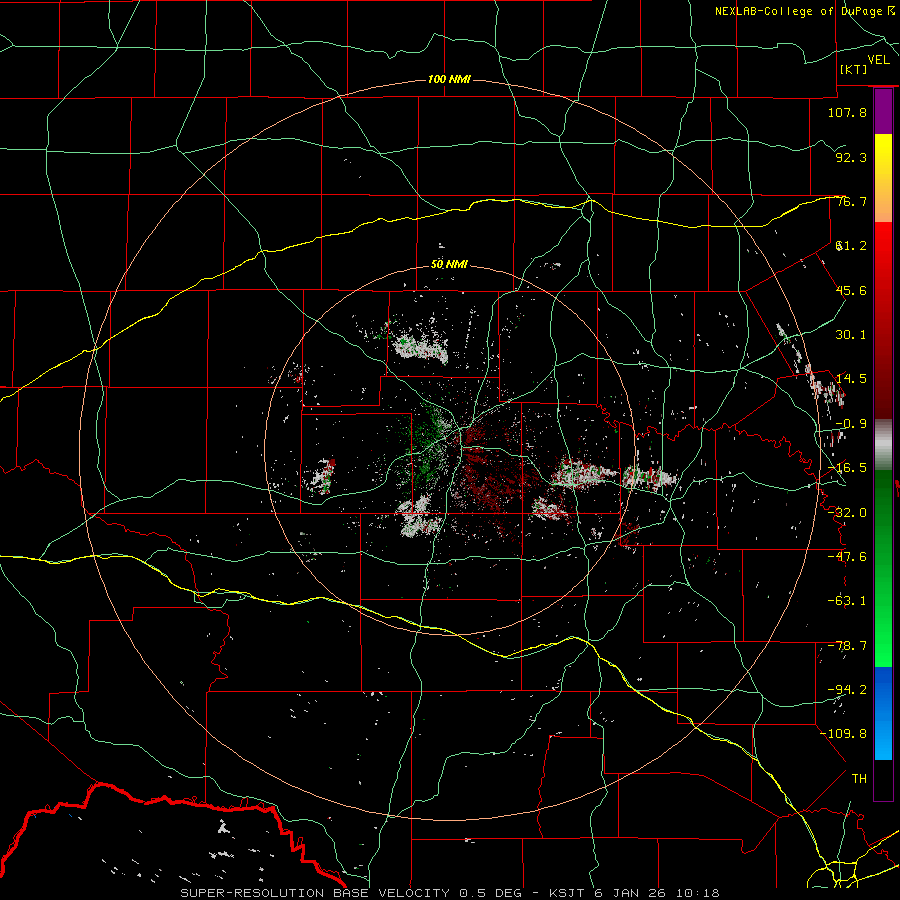The image size is (900, 900).
Task: Select the 30.1 value on velocity scale
Action: point(851,335)
